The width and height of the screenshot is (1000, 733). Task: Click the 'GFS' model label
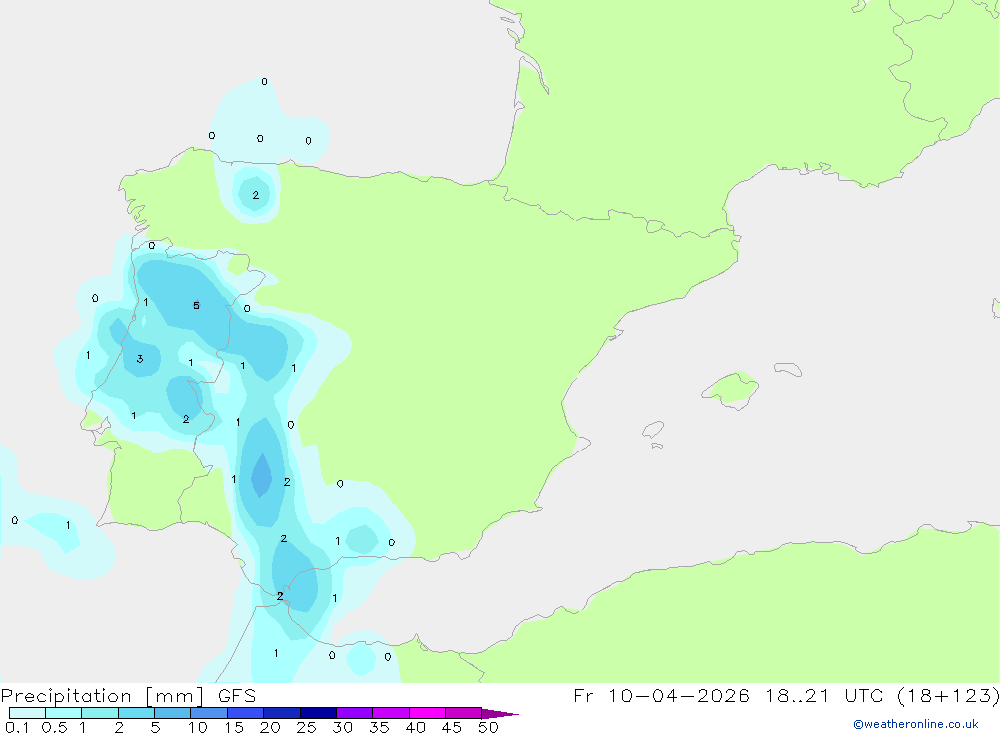point(237,696)
